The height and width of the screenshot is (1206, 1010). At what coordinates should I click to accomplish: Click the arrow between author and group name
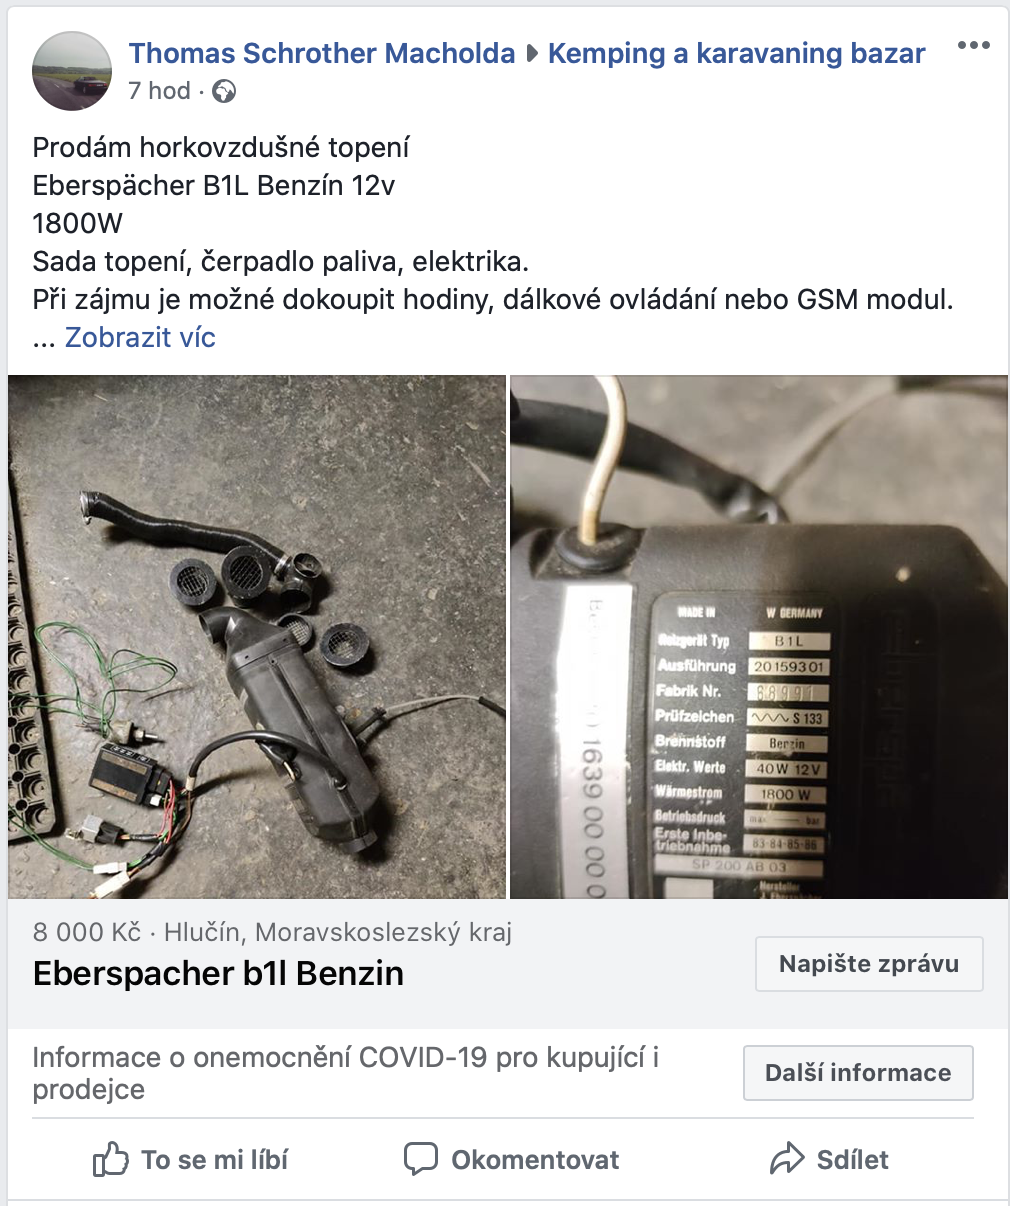(x=532, y=54)
